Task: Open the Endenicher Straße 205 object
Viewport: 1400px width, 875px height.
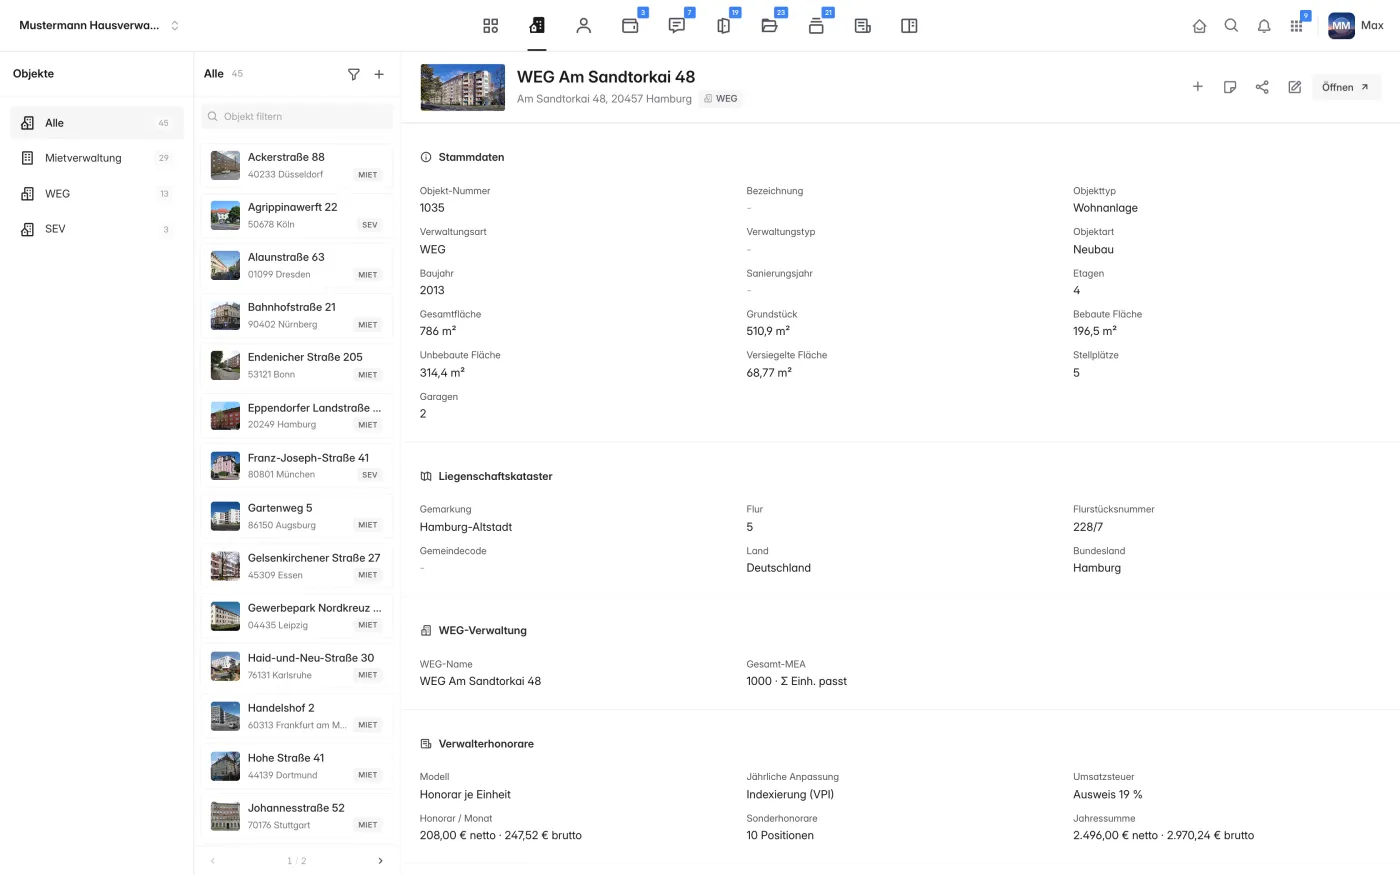Action: pos(297,365)
